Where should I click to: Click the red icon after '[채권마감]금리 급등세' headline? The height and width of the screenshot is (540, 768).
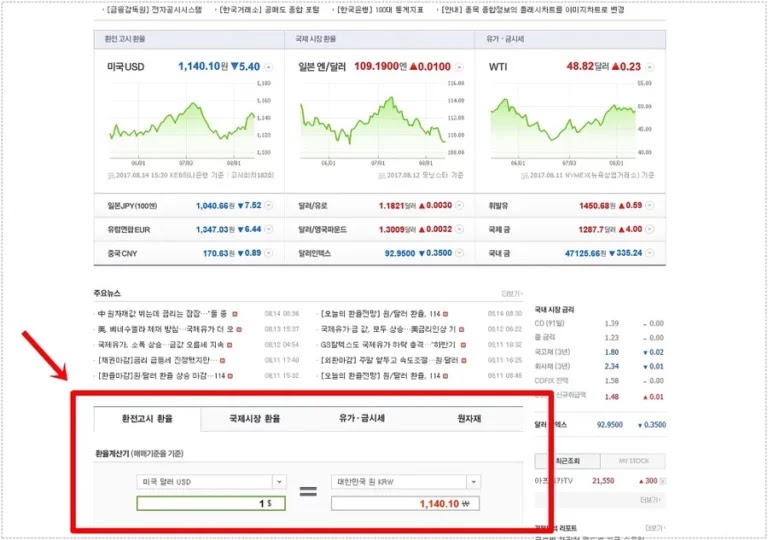[x=222, y=361]
